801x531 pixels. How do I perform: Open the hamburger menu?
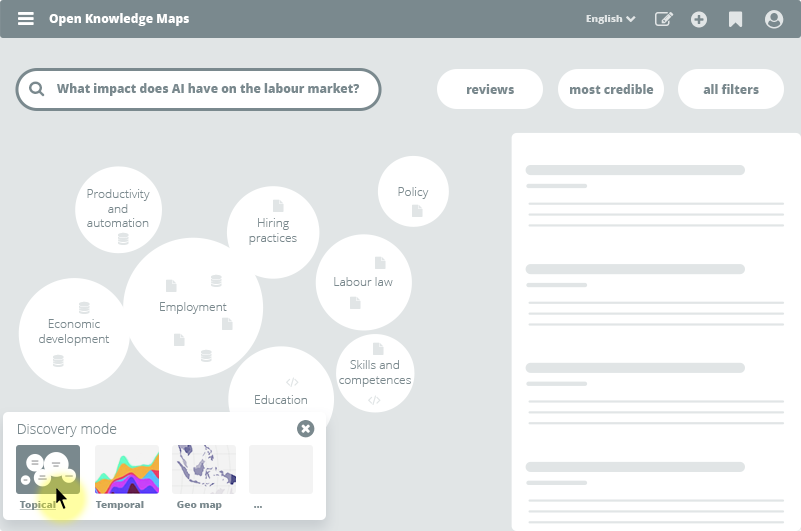[26, 19]
